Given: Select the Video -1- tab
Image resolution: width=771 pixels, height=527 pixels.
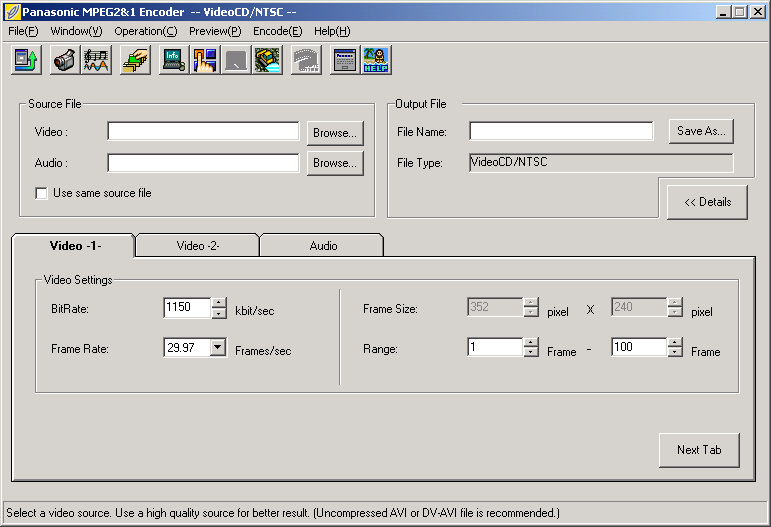Looking at the screenshot, I should pyautogui.click(x=75, y=245).
